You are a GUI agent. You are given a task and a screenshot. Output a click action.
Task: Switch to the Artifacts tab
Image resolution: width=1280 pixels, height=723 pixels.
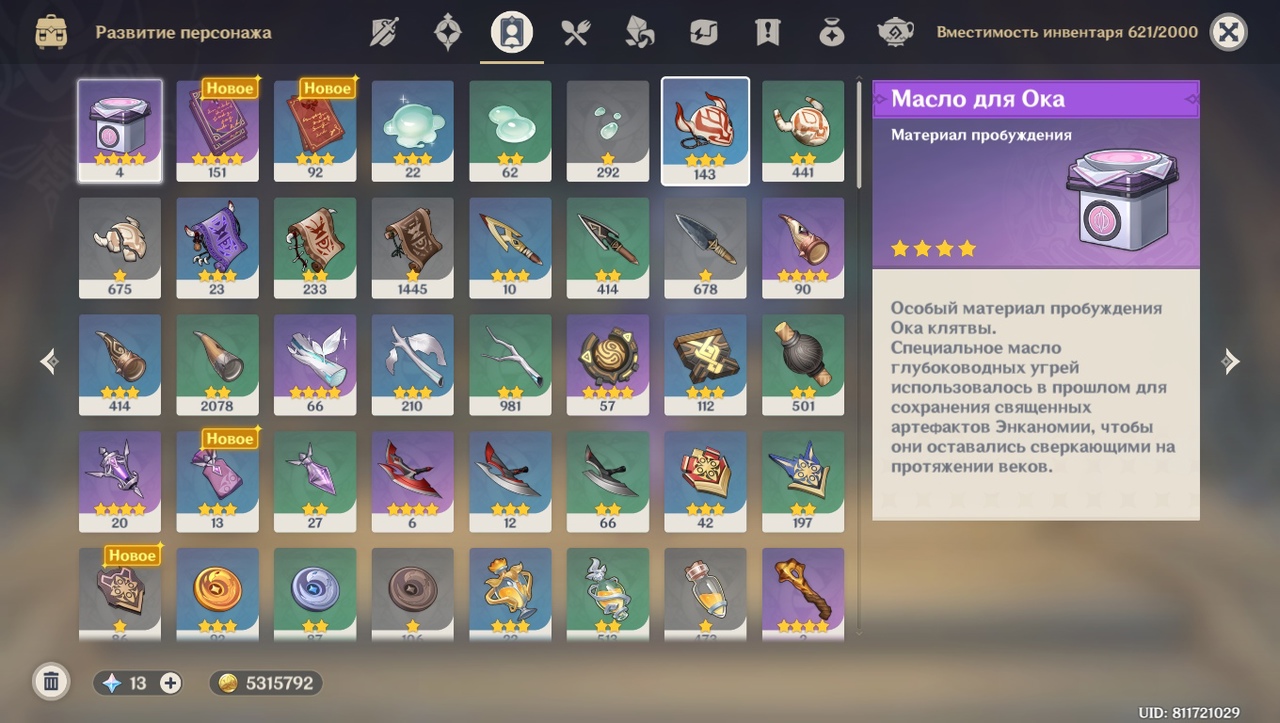[x=448, y=32]
